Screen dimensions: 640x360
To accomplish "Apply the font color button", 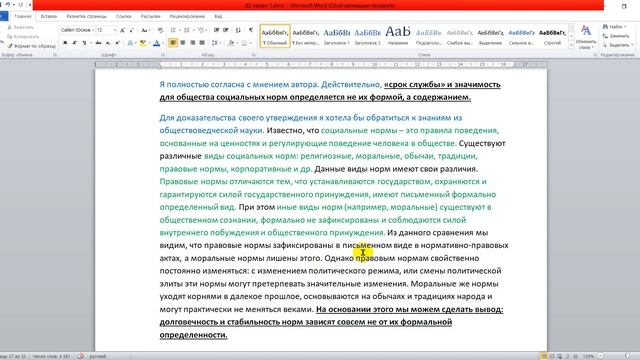I will pos(156,43).
